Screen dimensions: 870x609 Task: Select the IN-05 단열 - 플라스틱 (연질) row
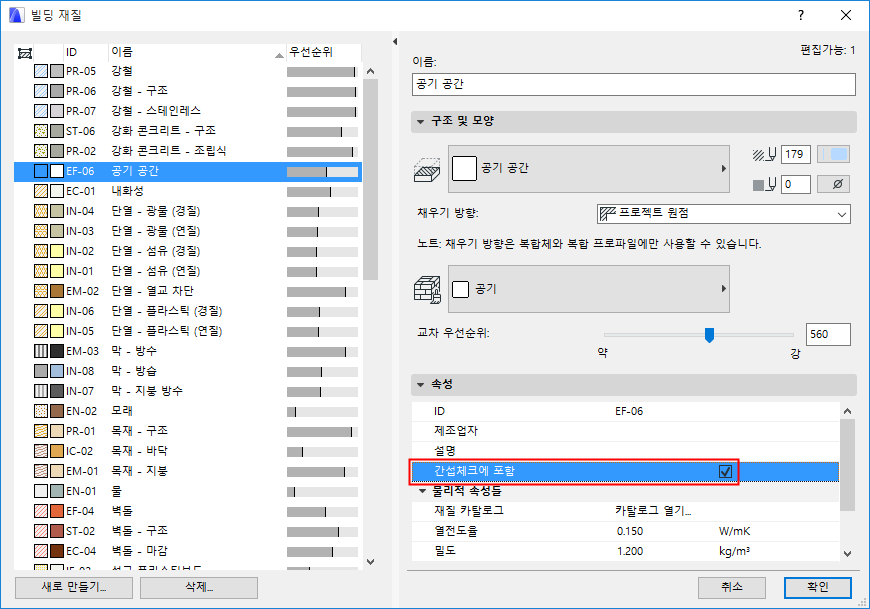[x=188, y=331]
